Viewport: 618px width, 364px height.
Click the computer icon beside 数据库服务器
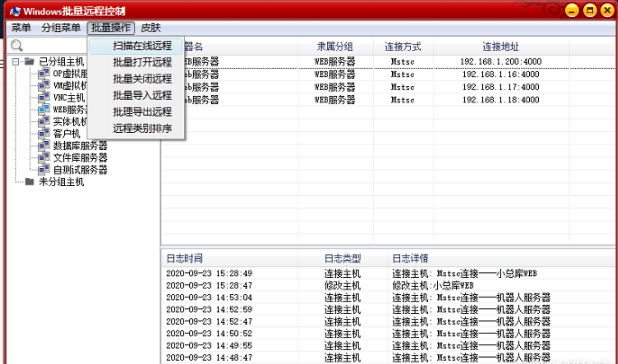[x=44, y=146]
